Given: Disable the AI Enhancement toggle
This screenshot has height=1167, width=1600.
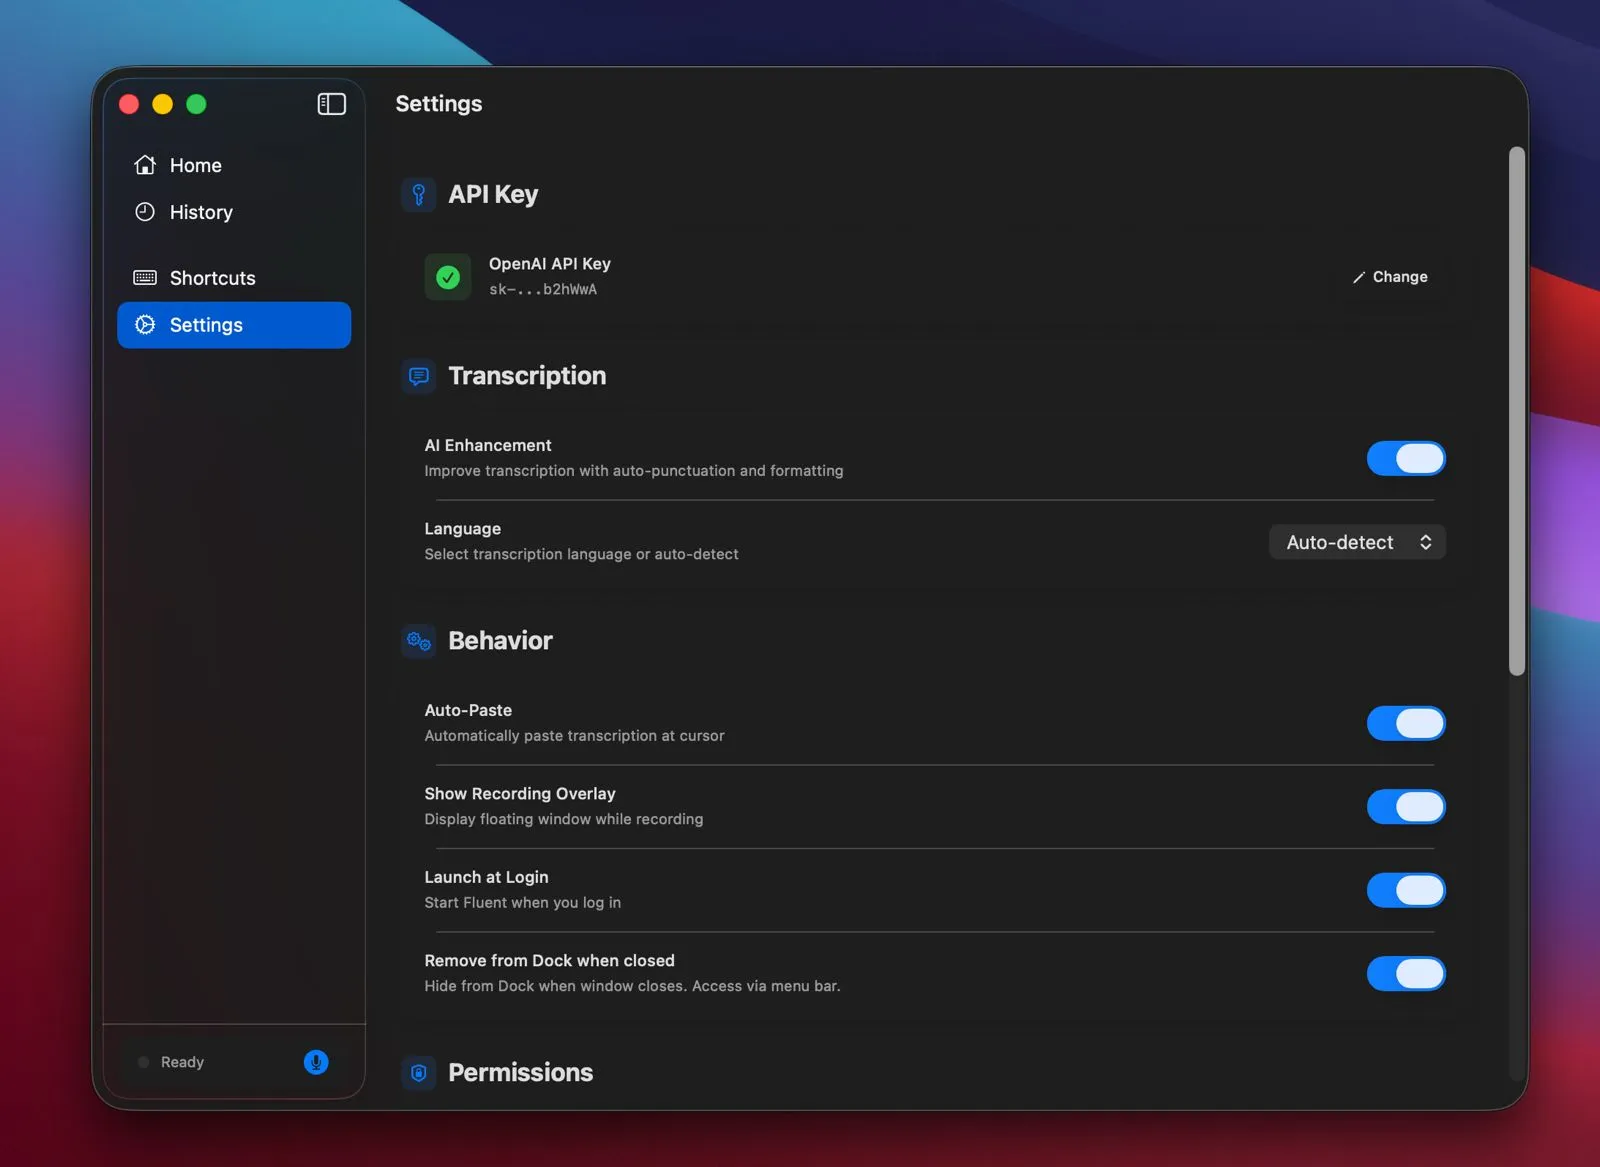Looking at the screenshot, I should tap(1405, 459).
